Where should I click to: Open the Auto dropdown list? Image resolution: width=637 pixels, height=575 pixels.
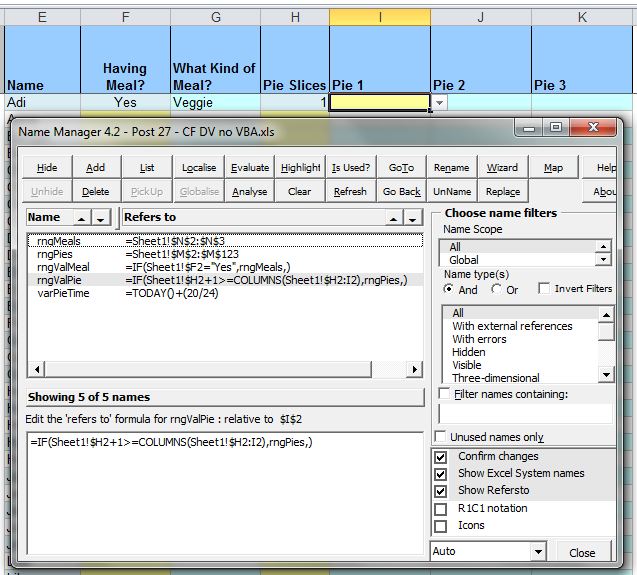[x=538, y=552]
